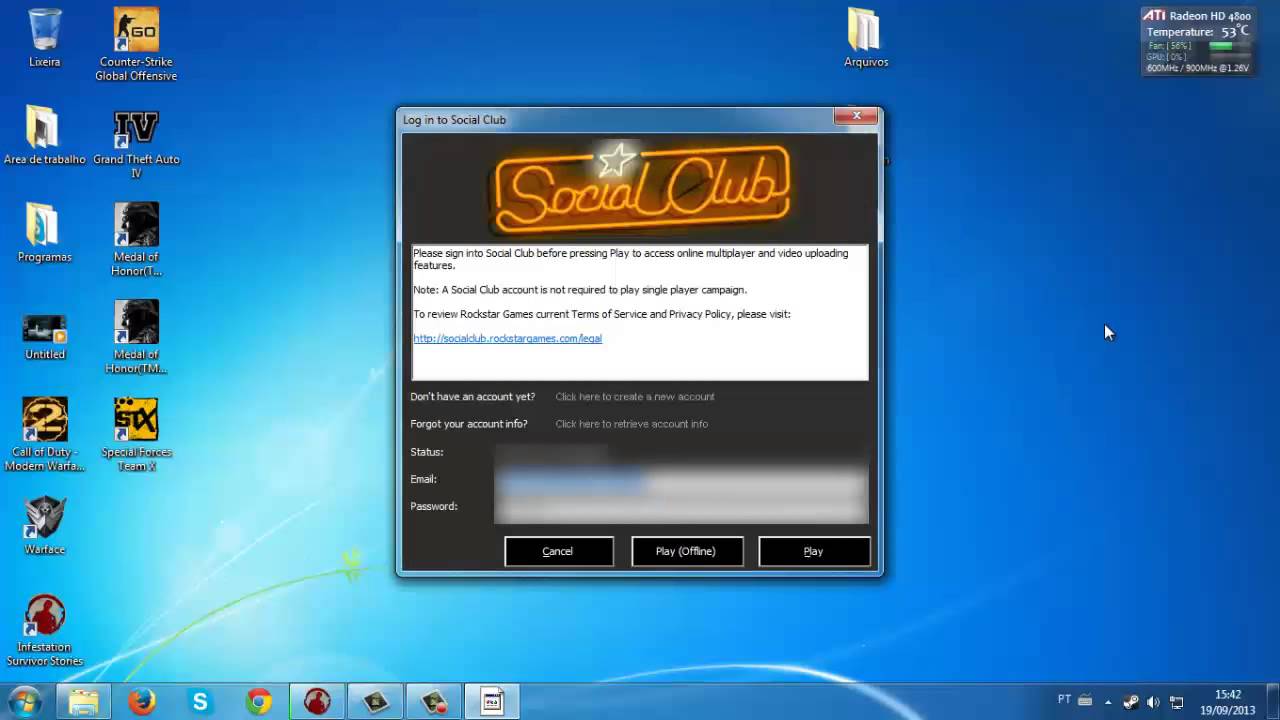Image resolution: width=1280 pixels, height=720 pixels.
Task: Open the clock showing 15:42
Action: click(1228, 702)
